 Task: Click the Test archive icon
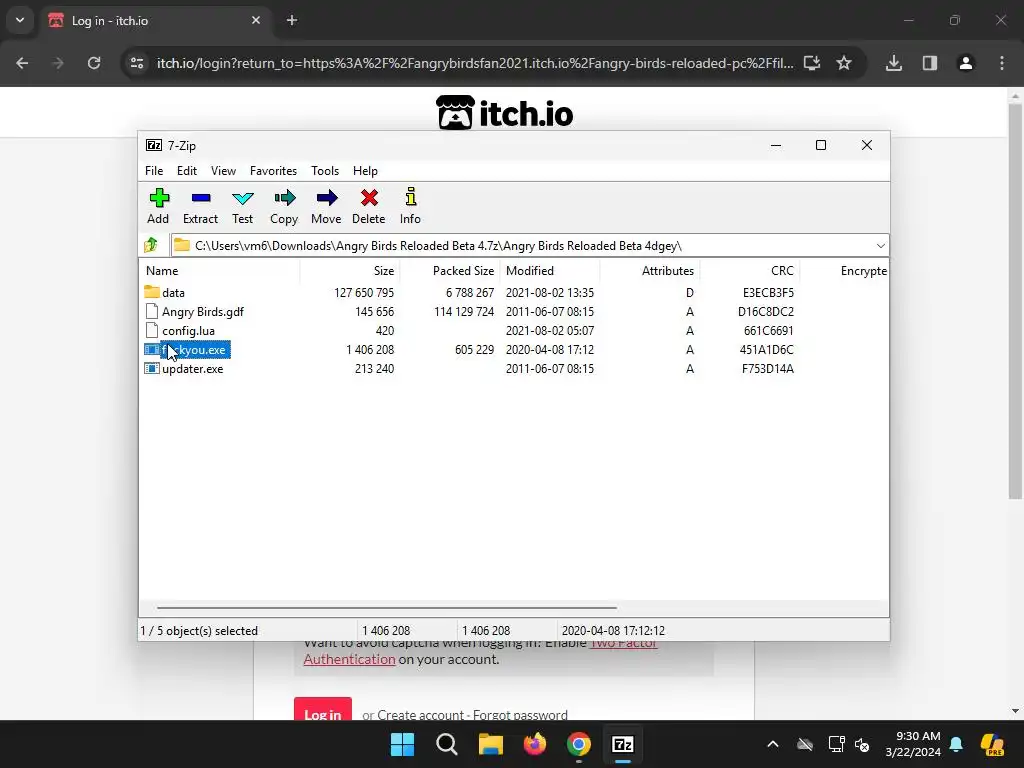[242, 198]
